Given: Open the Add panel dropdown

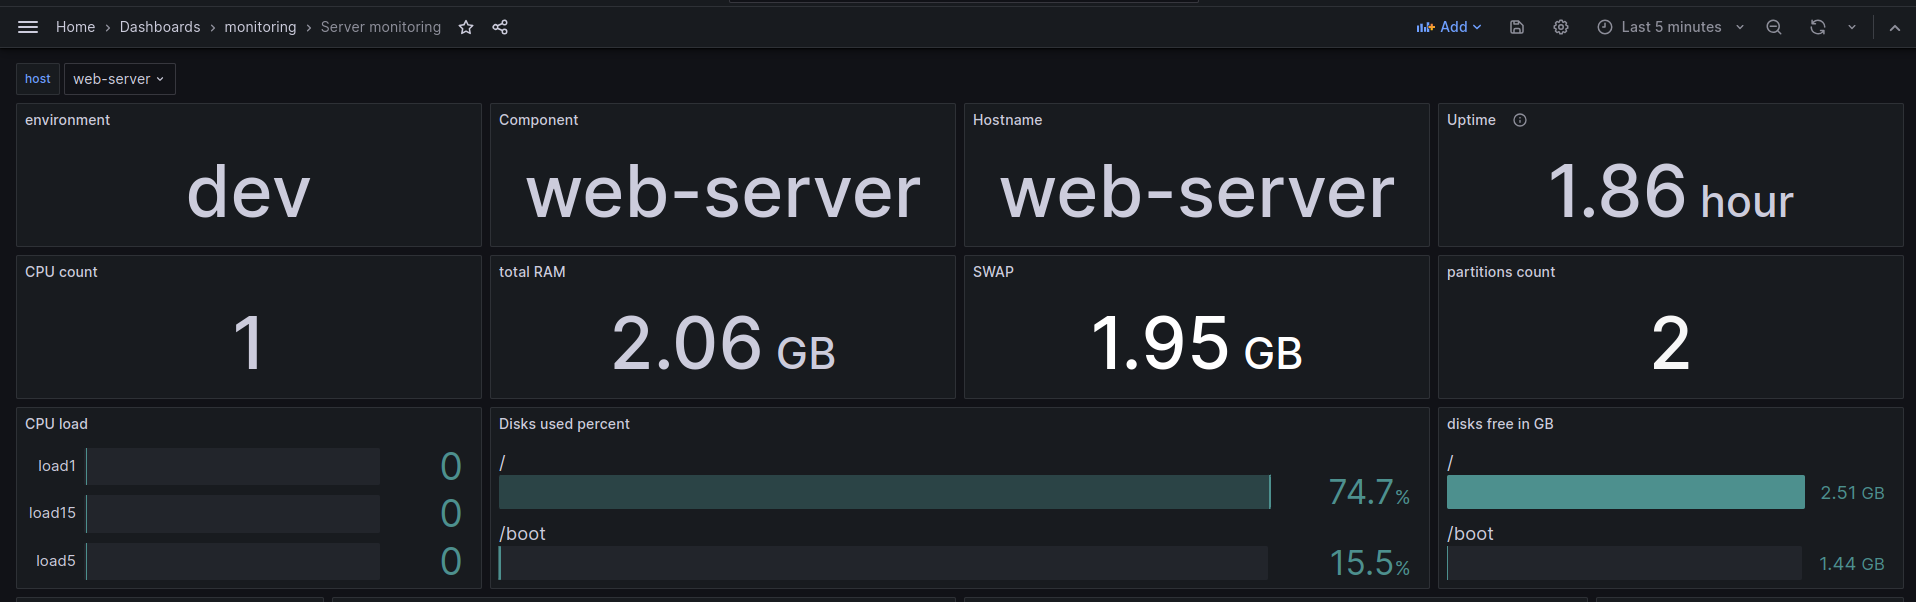Looking at the screenshot, I should tap(1449, 27).
